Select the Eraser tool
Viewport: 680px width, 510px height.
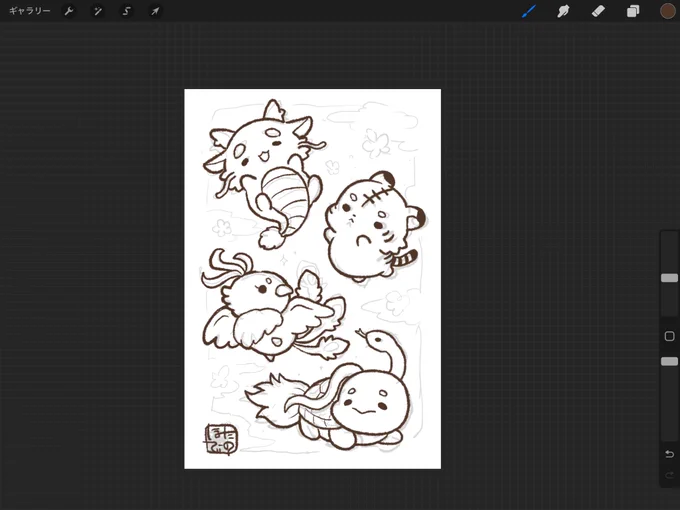coord(598,11)
